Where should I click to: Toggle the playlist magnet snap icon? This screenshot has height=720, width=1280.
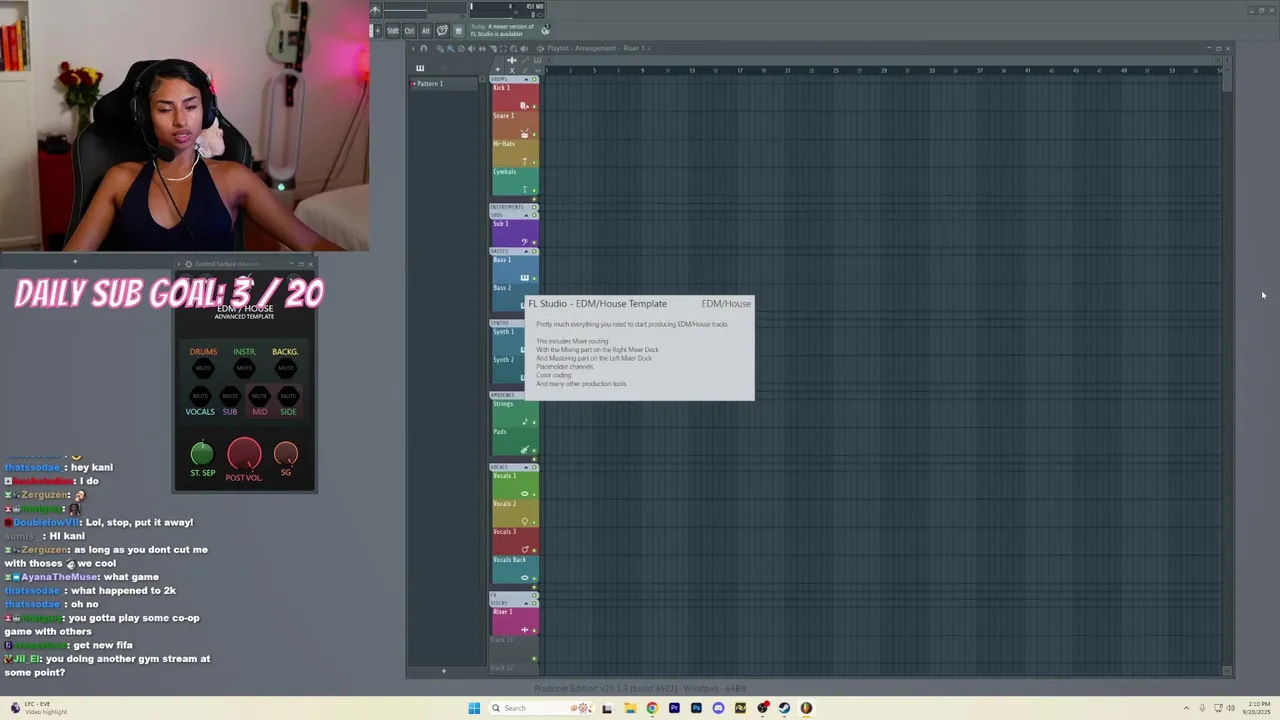424,48
